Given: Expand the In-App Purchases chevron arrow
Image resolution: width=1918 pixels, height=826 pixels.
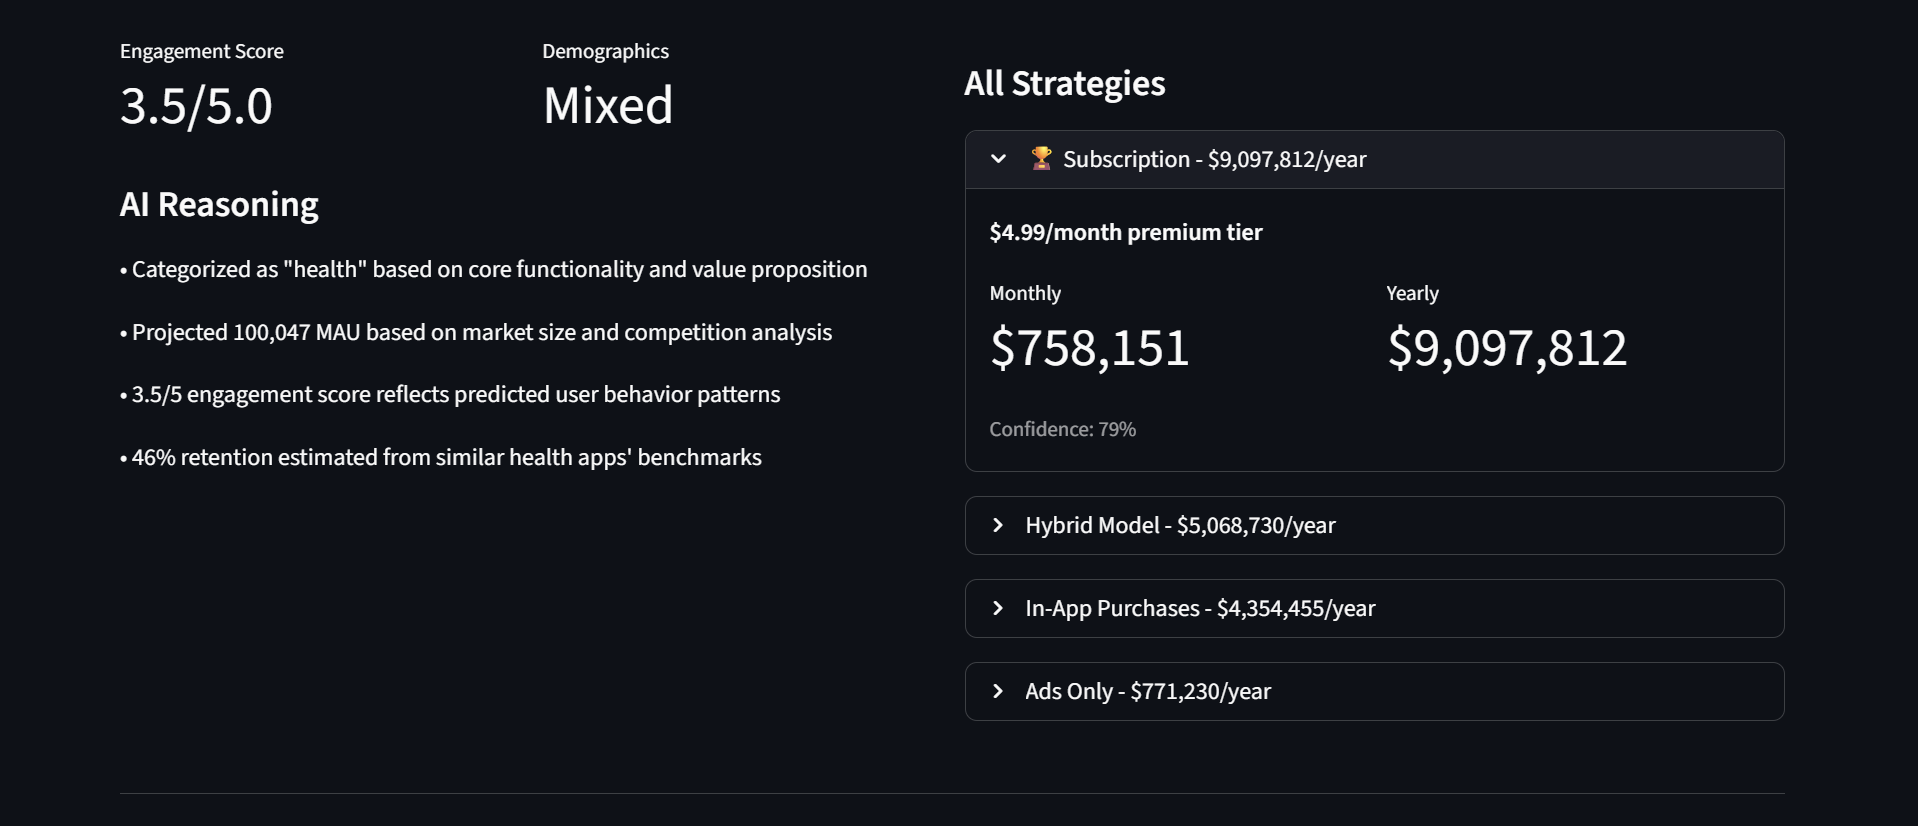Looking at the screenshot, I should [997, 608].
